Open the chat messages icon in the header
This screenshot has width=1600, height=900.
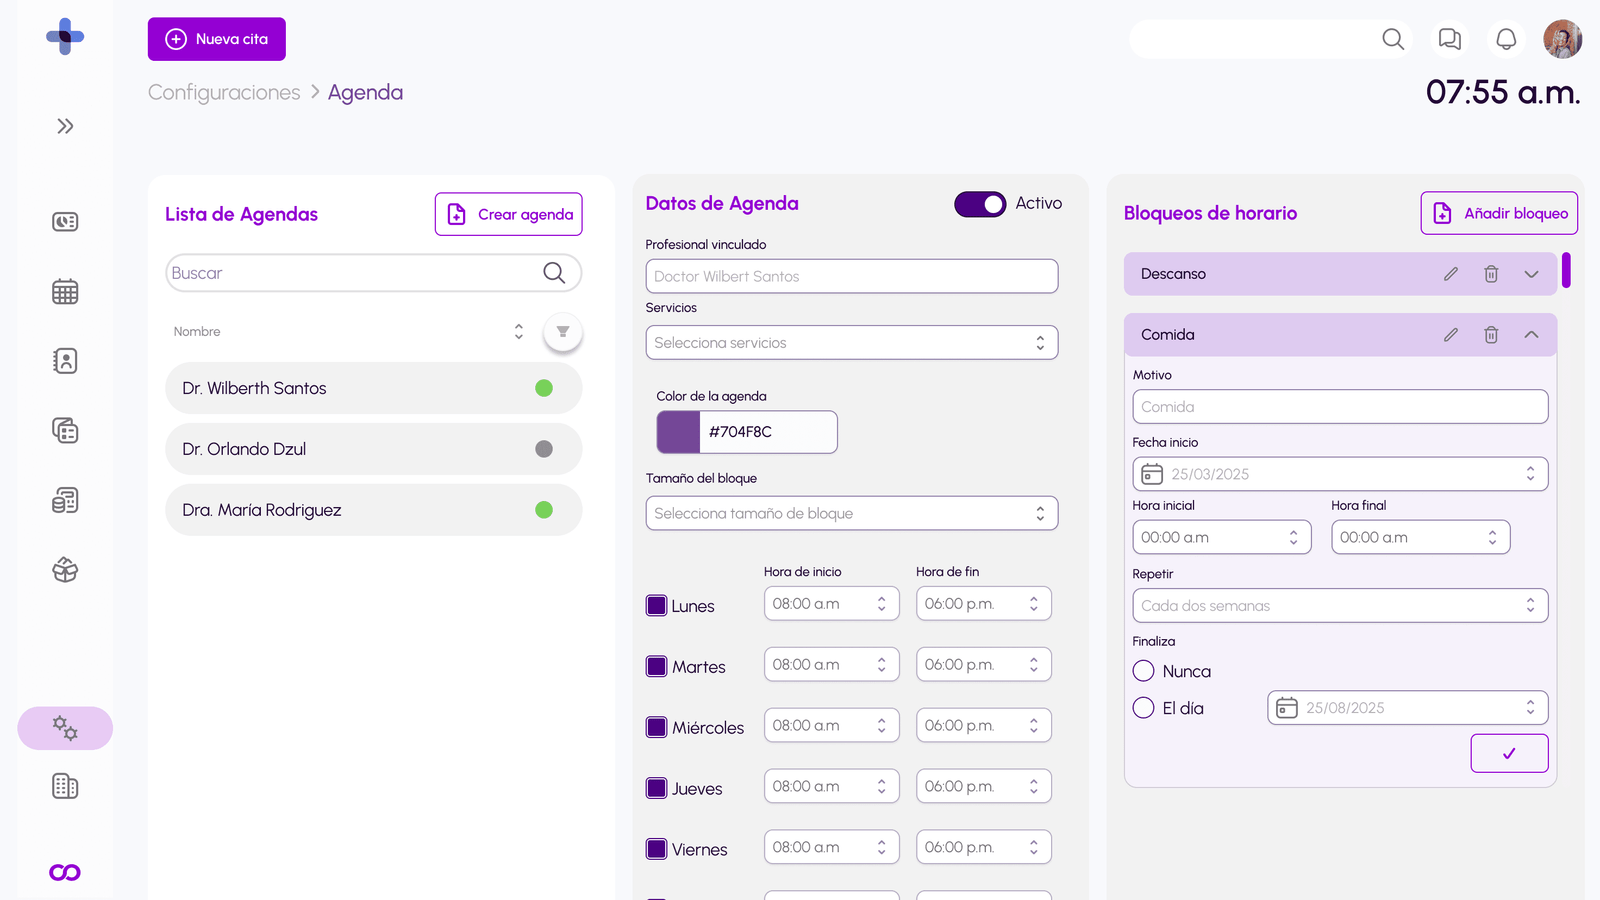point(1448,39)
